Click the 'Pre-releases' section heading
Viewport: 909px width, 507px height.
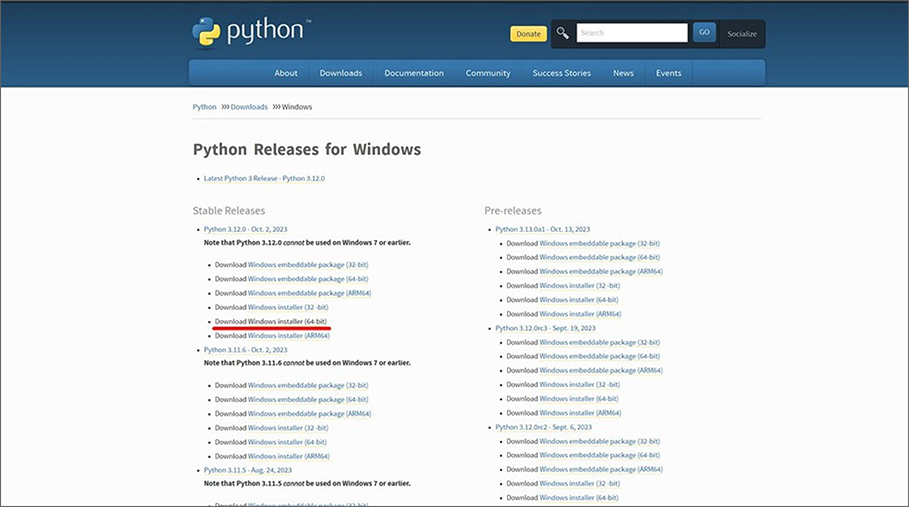pos(513,211)
